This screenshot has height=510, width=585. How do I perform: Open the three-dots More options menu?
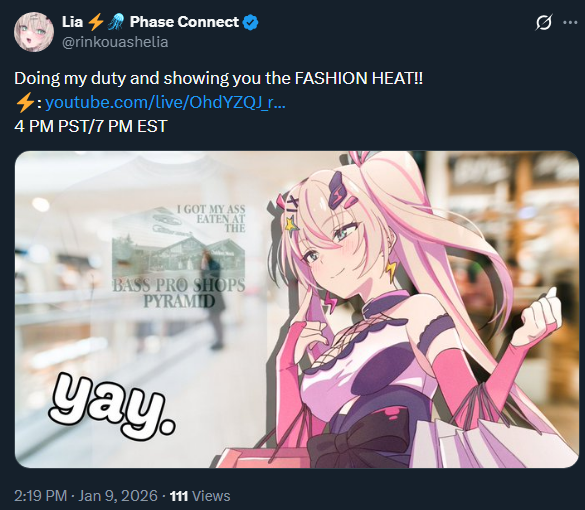570,23
